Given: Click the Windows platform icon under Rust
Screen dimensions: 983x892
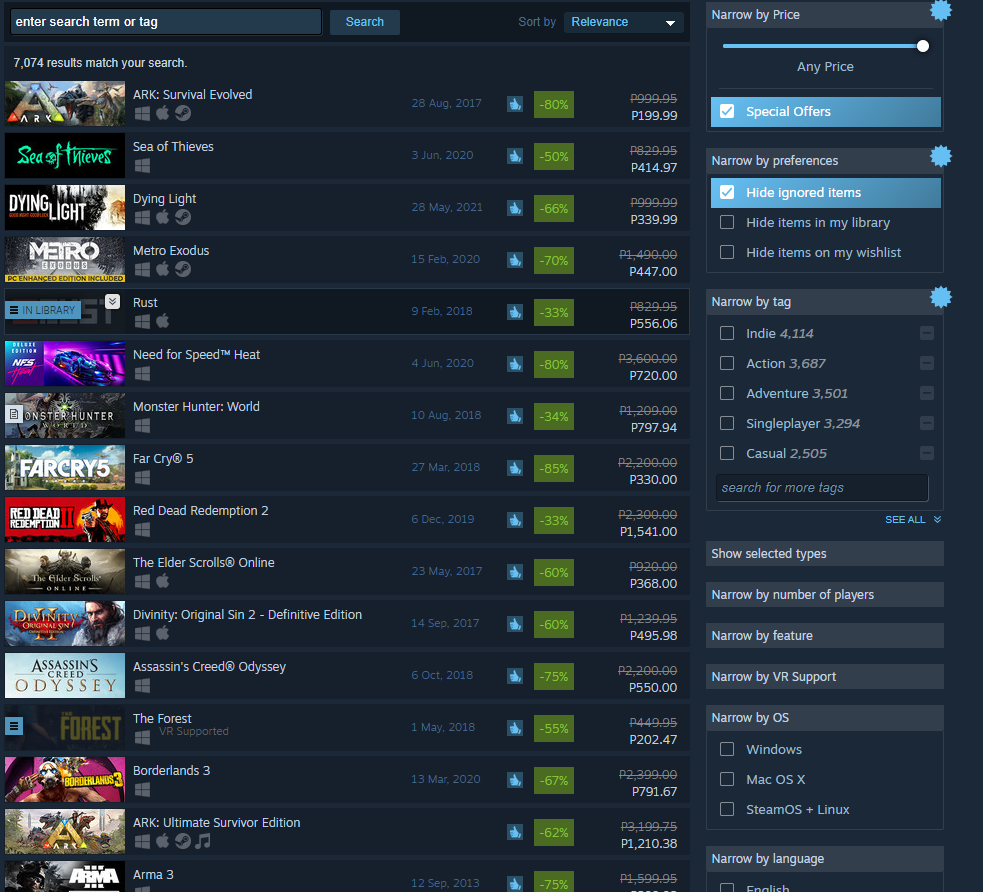Looking at the screenshot, I should pos(142,321).
